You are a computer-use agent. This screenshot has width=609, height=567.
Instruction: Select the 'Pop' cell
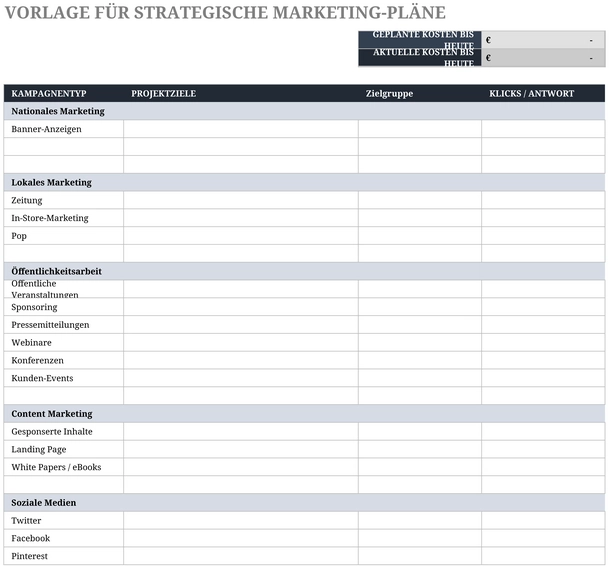pyautogui.click(x=64, y=236)
